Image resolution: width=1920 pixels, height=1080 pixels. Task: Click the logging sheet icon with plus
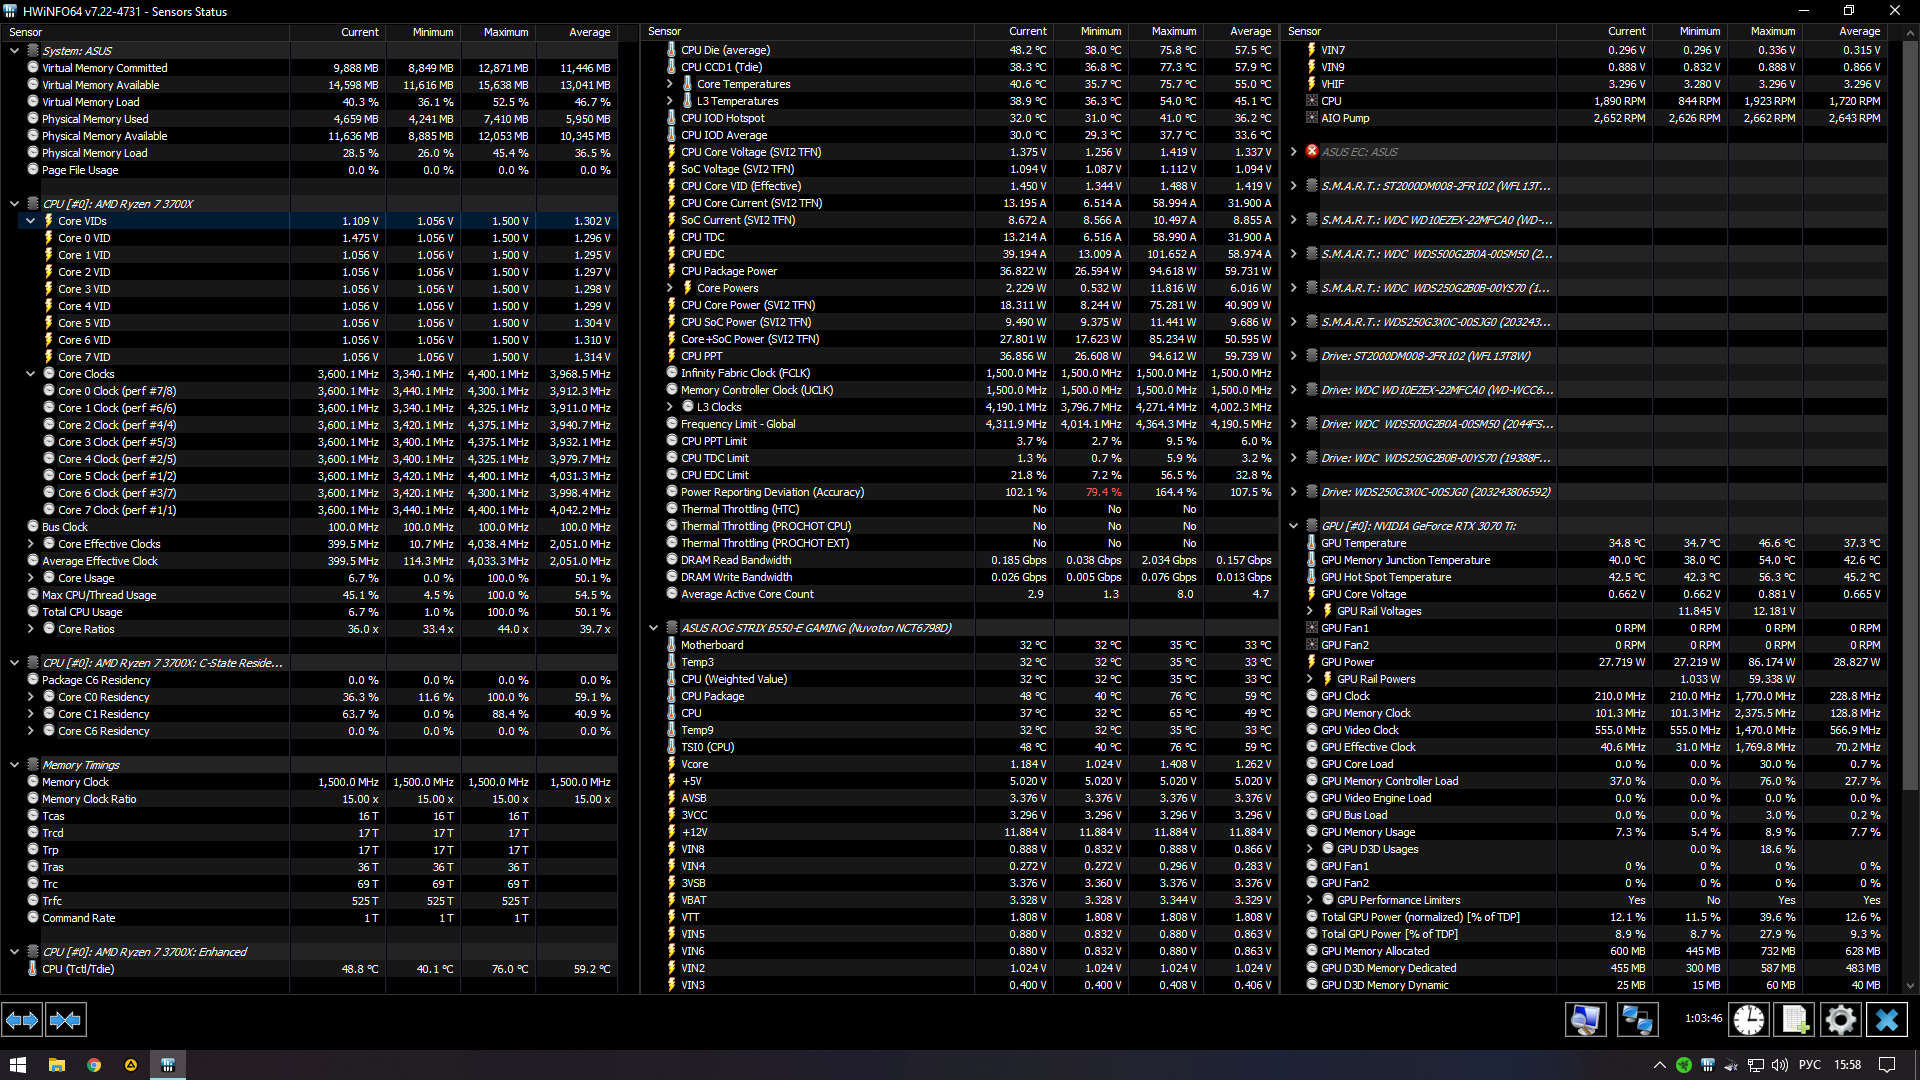tap(1795, 1020)
